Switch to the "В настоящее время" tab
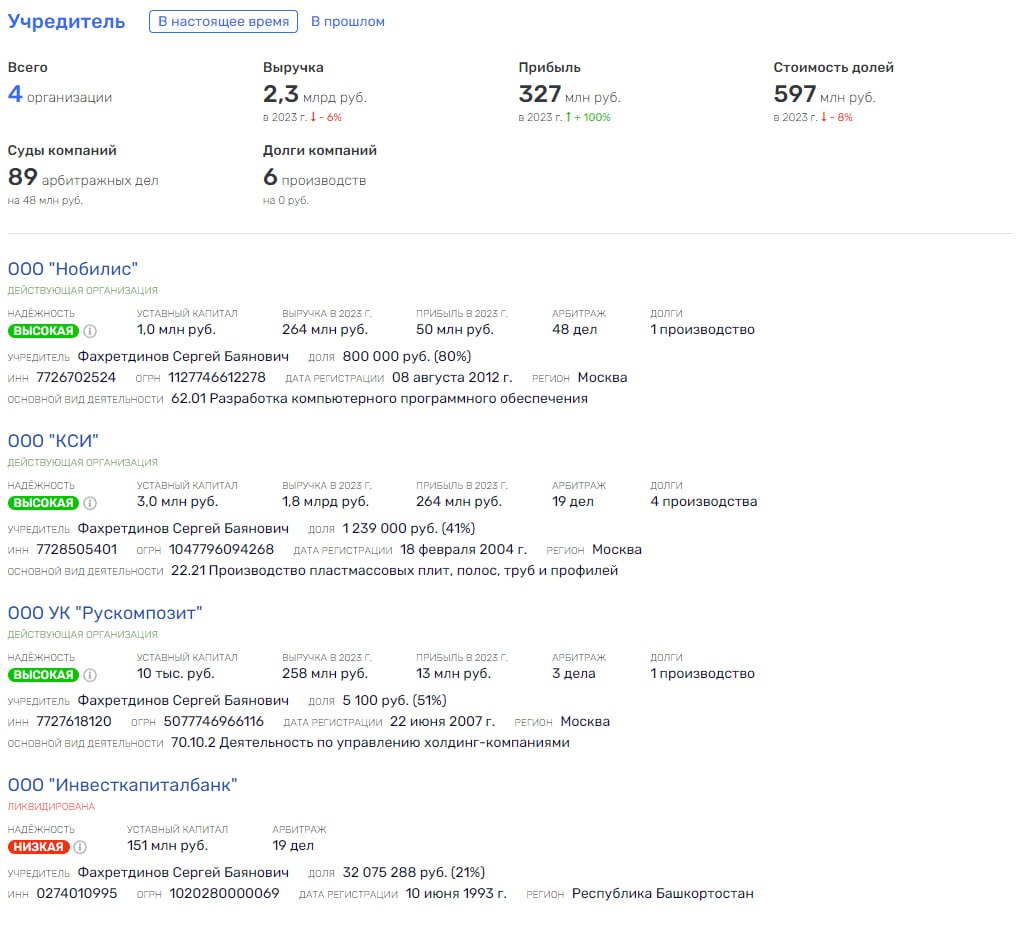1018x925 pixels. (x=223, y=21)
